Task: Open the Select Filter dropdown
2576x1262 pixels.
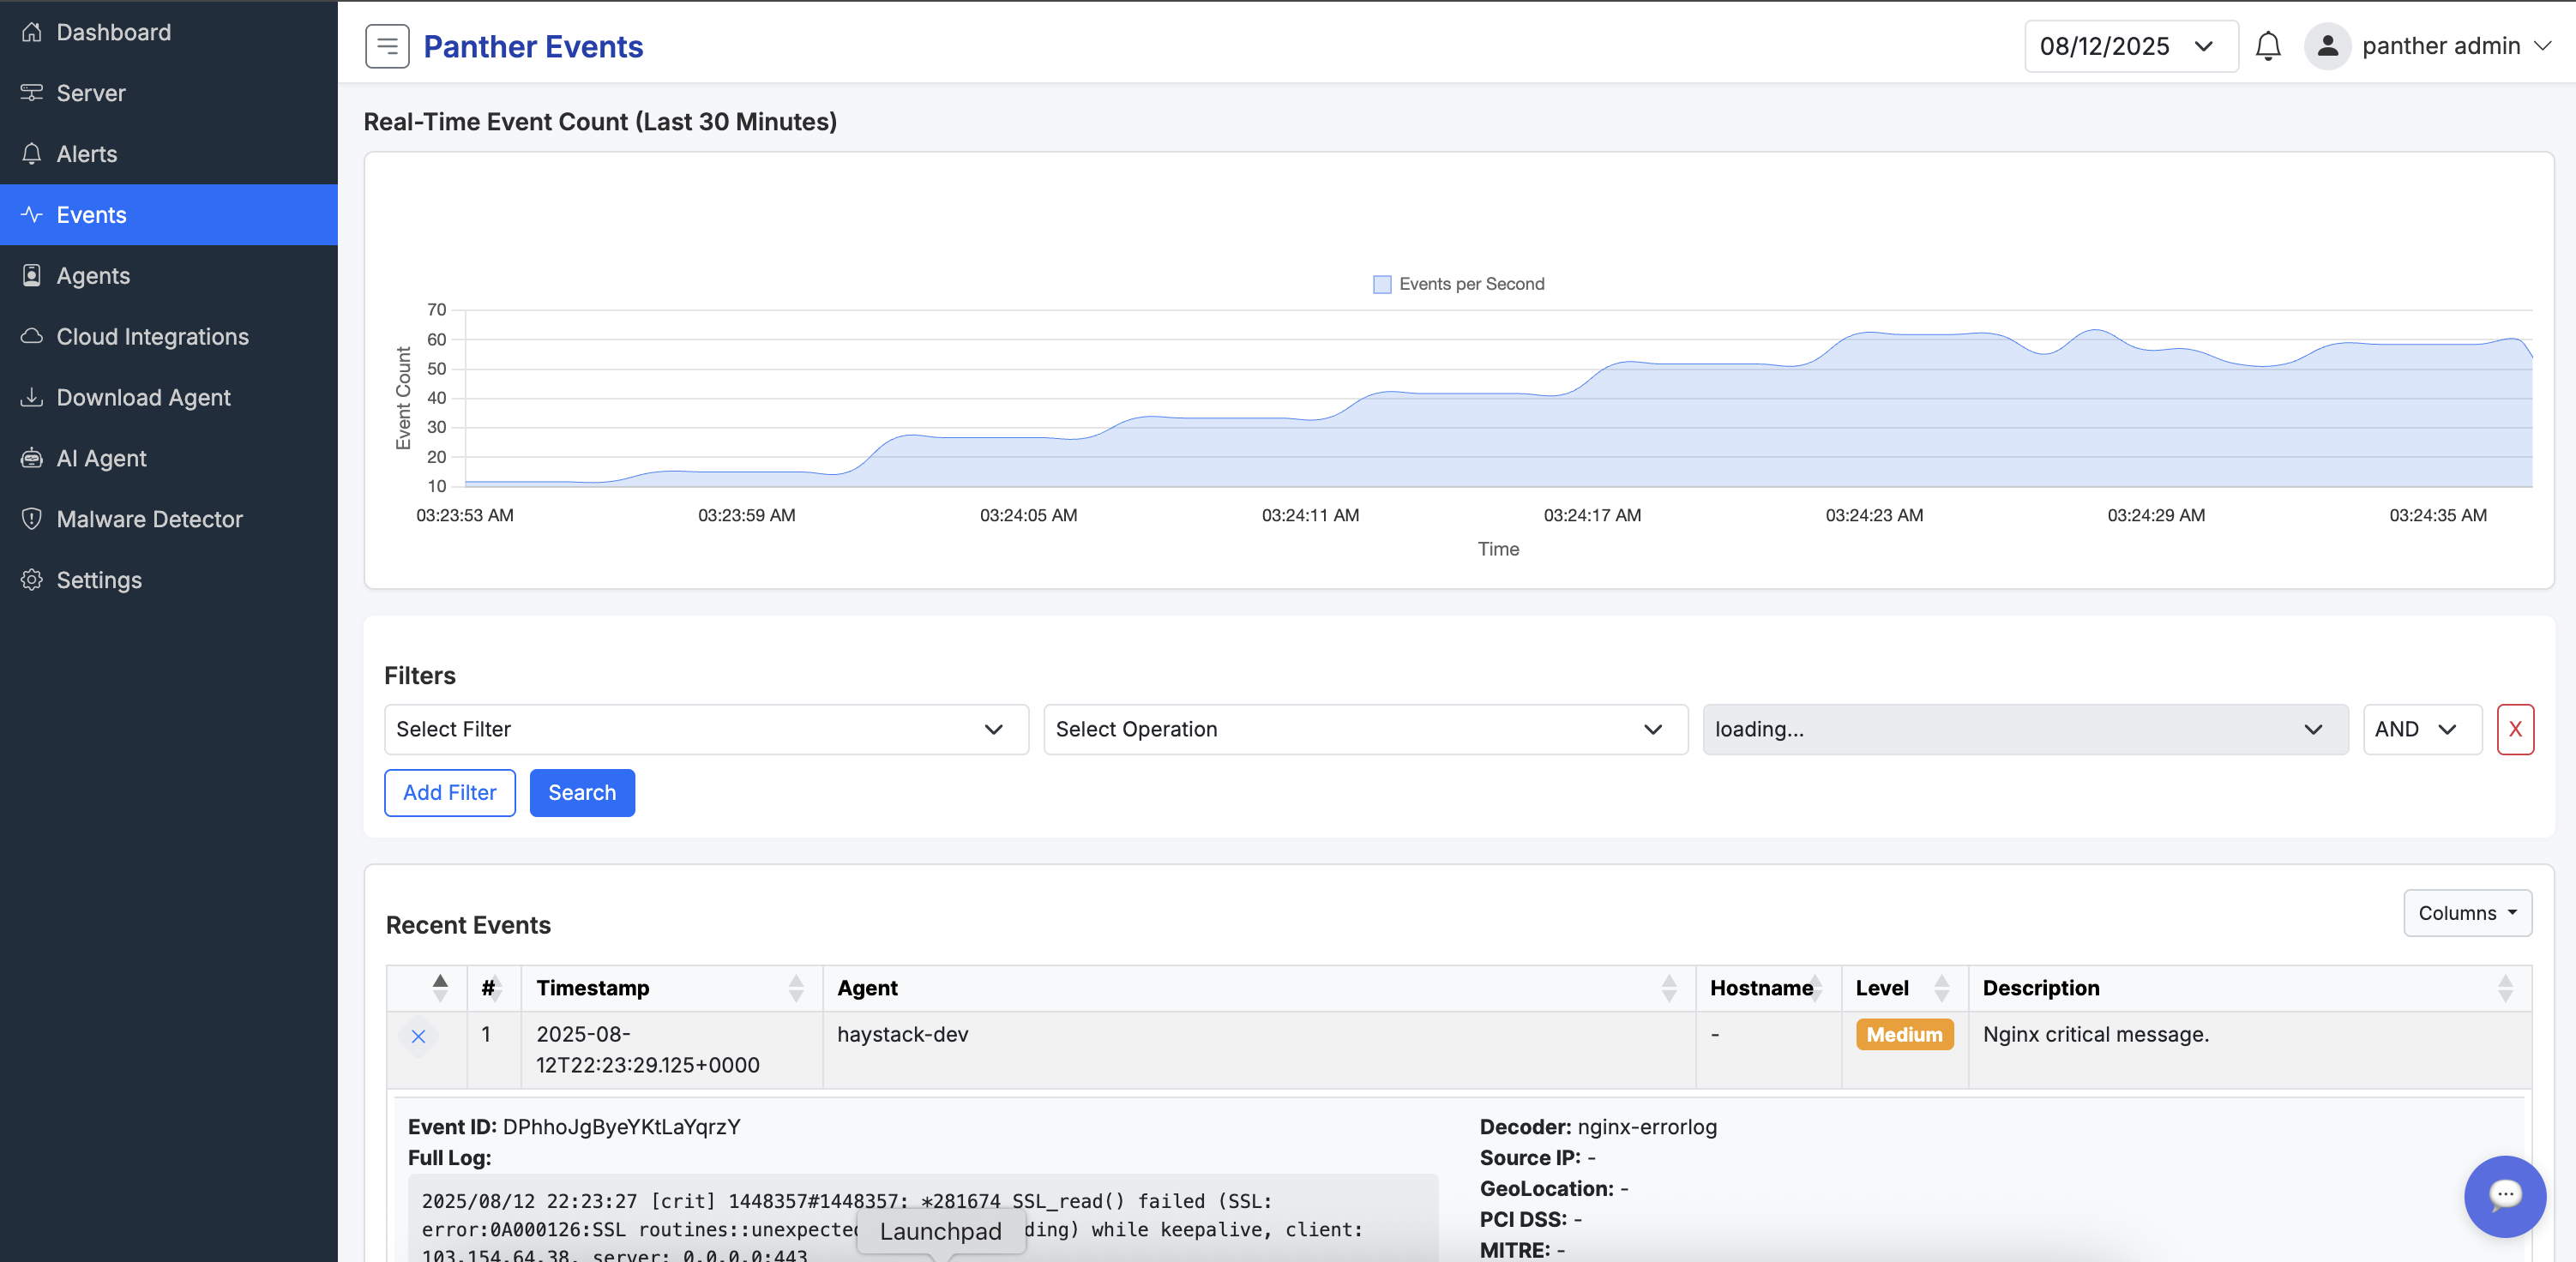Action: pyautogui.click(x=705, y=729)
